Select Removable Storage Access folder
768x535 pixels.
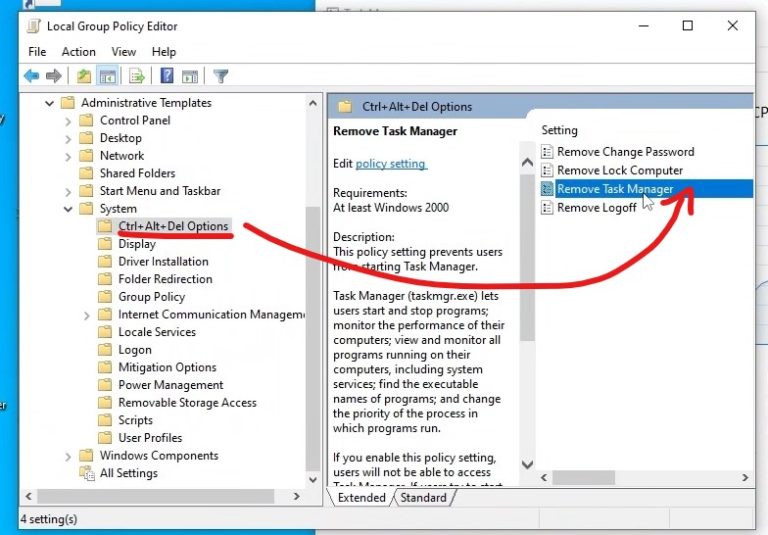(187, 403)
